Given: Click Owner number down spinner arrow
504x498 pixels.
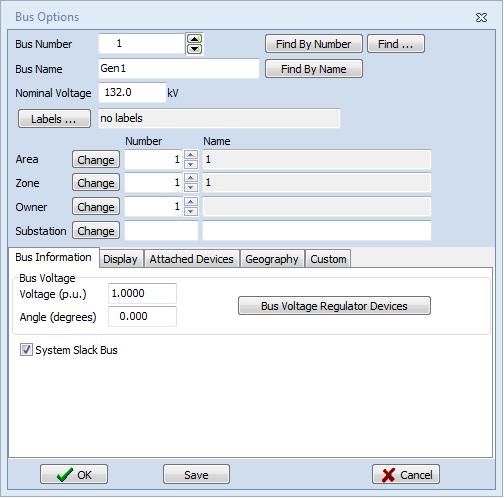Looking at the screenshot, I should [191, 211].
